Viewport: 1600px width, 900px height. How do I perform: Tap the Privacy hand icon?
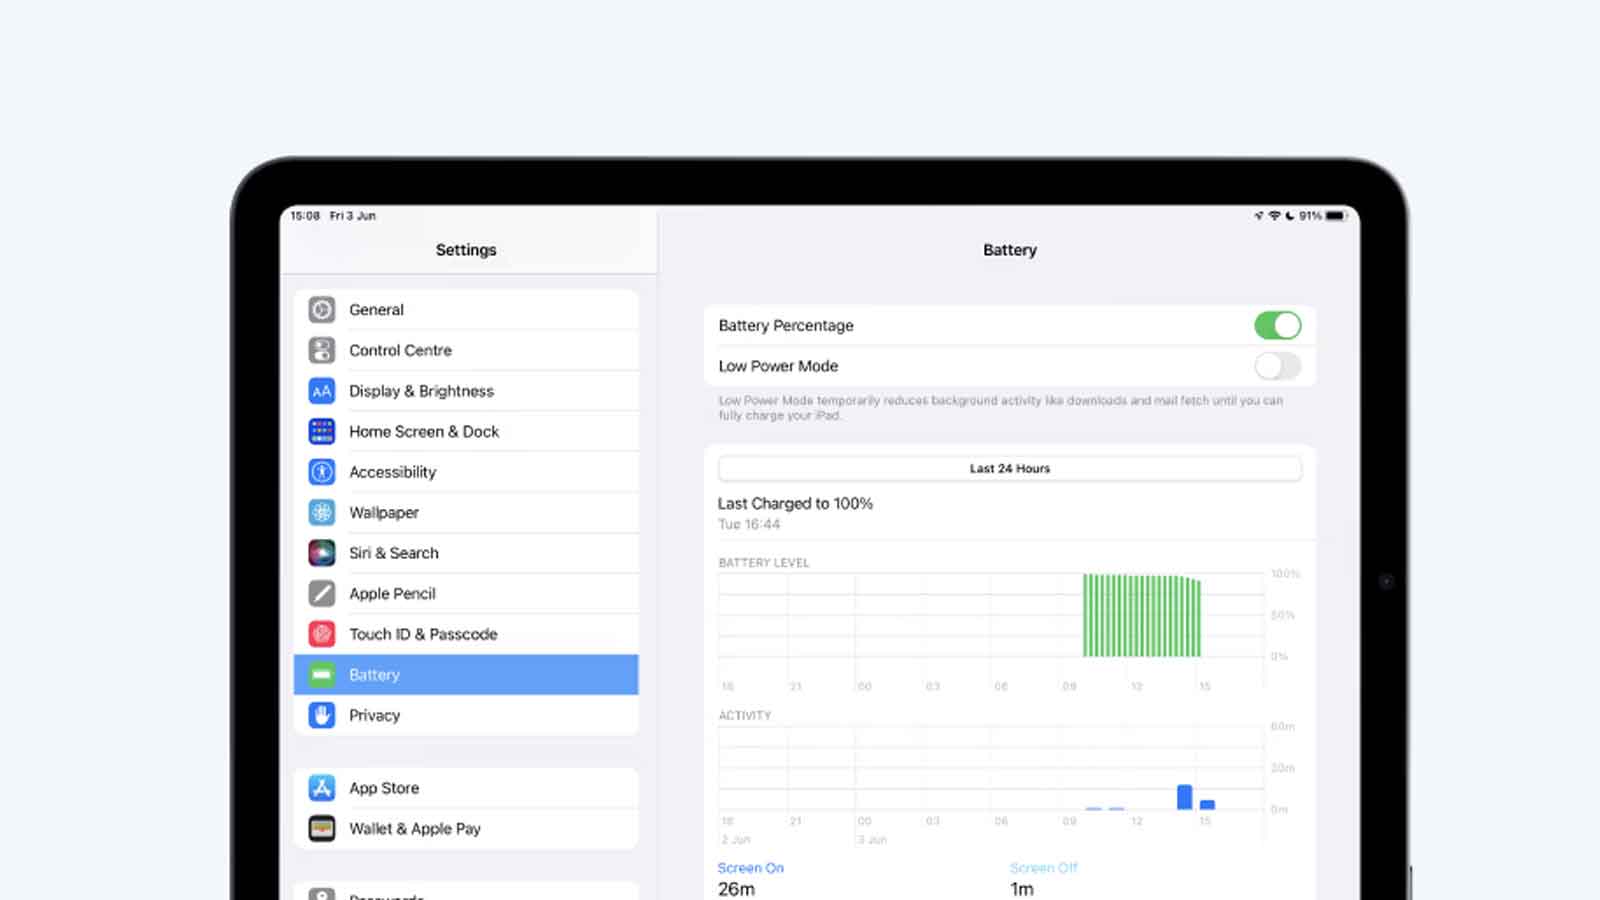[322, 715]
